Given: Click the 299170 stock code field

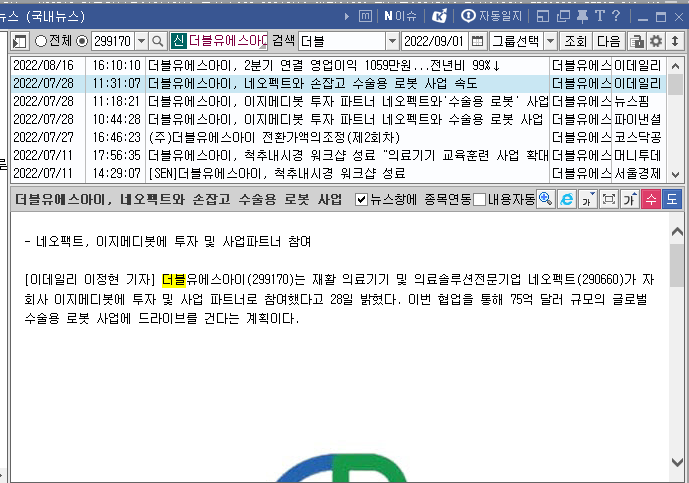Looking at the screenshot, I should 113,41.
